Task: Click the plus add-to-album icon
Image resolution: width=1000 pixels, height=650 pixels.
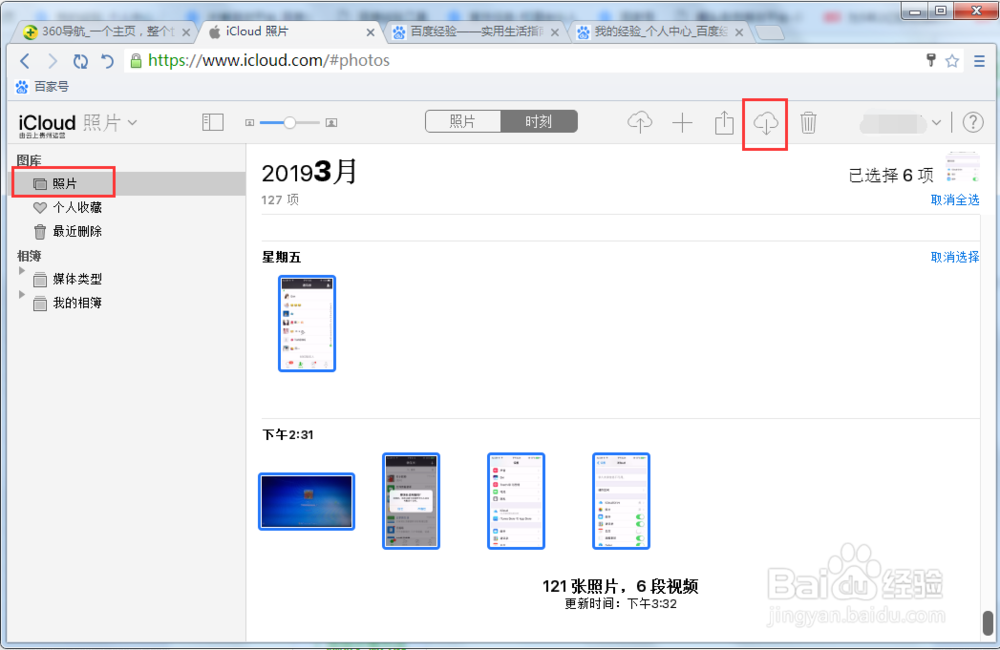Action: (682, 122)
